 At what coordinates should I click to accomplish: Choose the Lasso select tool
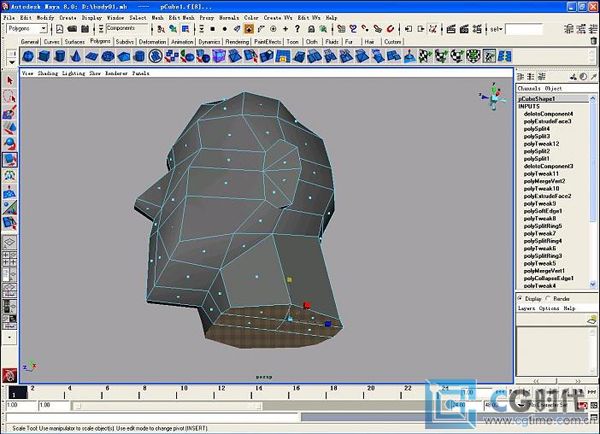[10, 96]
